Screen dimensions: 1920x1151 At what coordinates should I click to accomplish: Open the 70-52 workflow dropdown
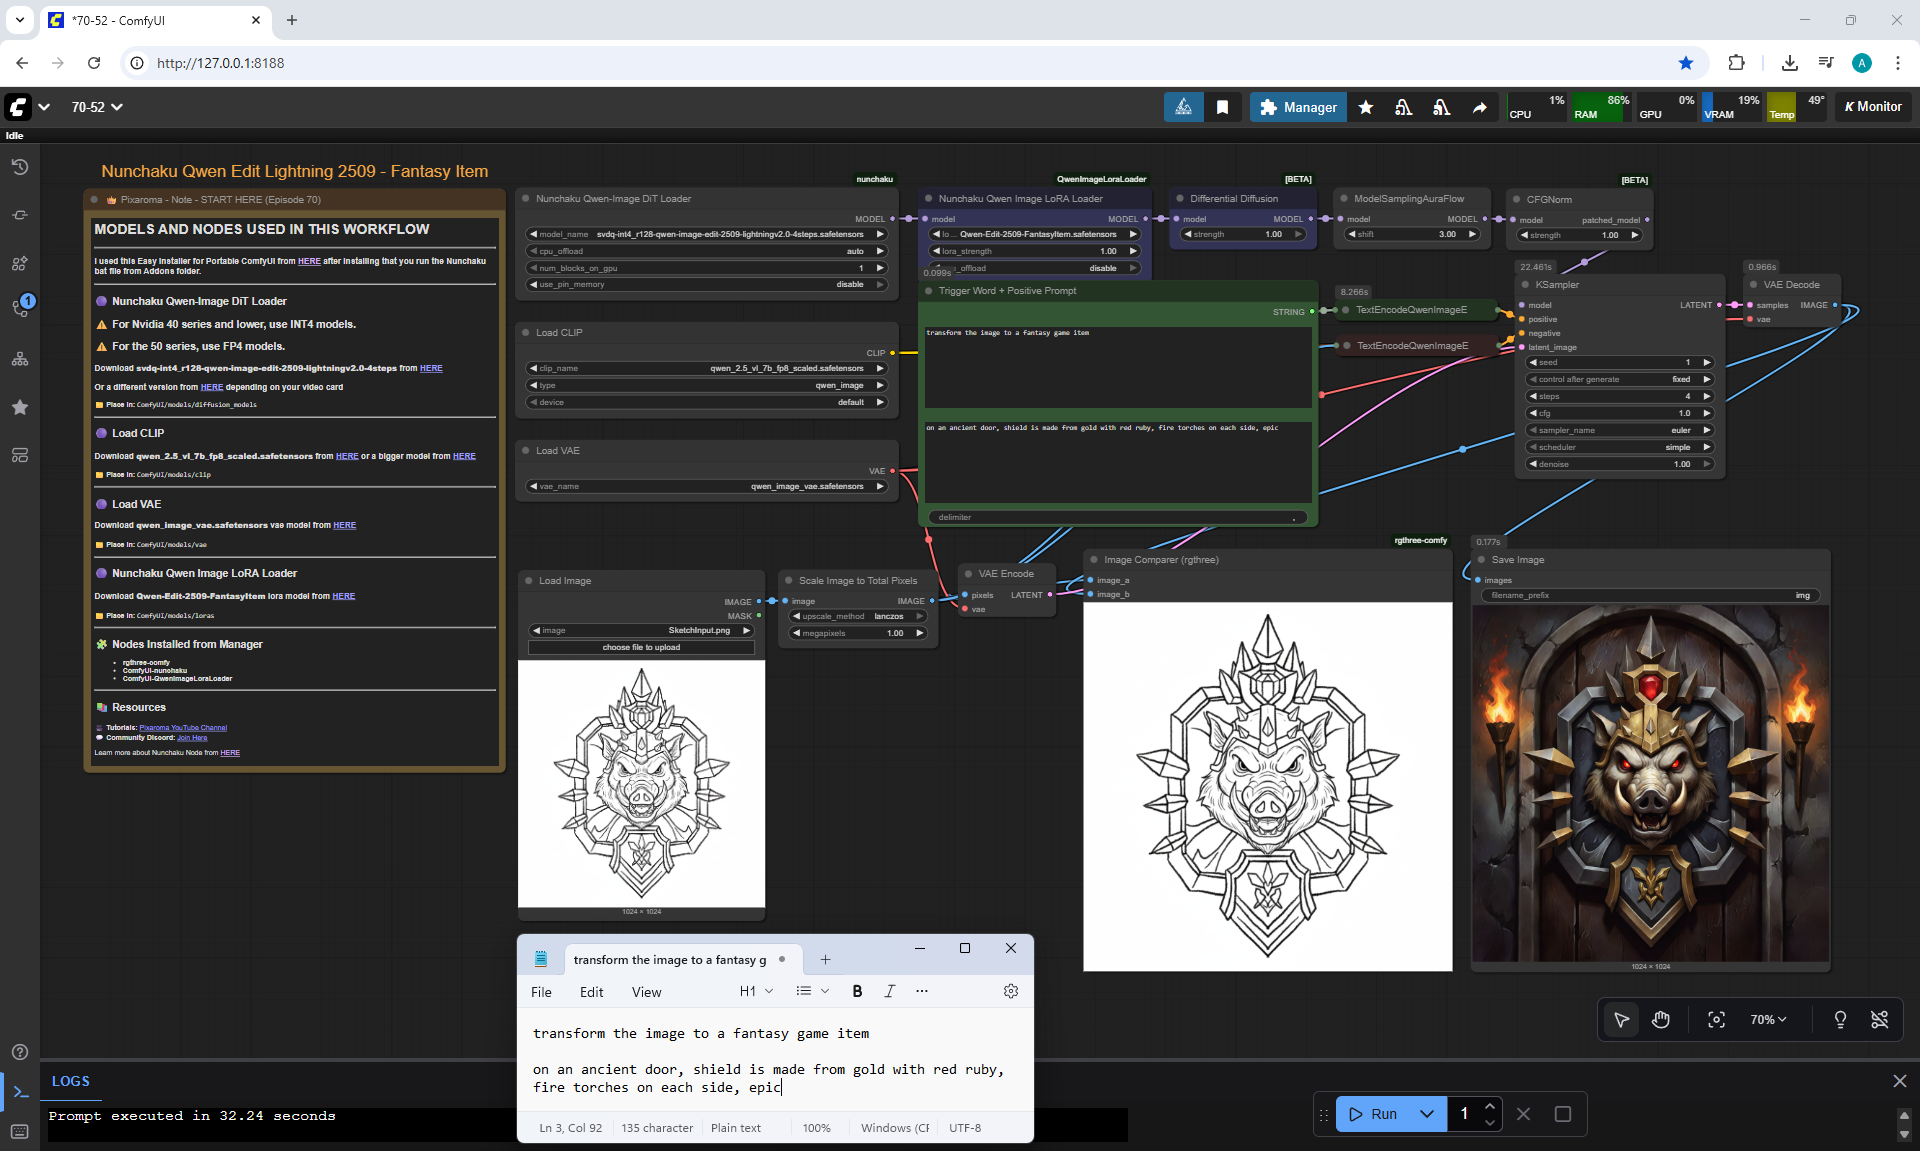[x=97, y=107]
